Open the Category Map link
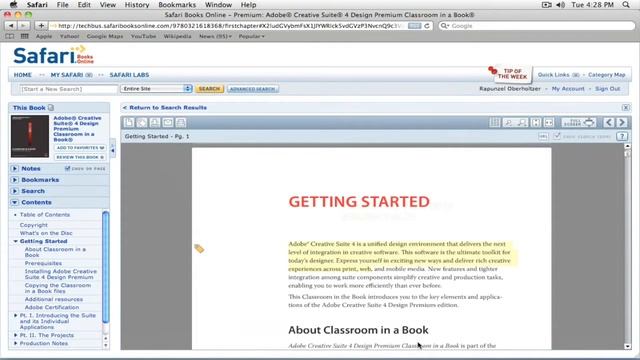Viewport: 640px width, 360px height. (607, 75)
